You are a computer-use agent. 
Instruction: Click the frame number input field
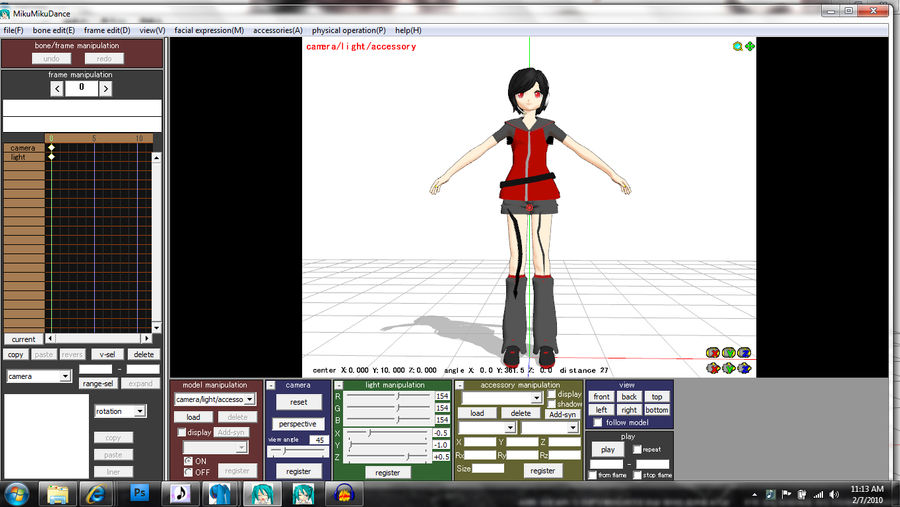pyautogui.click(x=81, y=88)
